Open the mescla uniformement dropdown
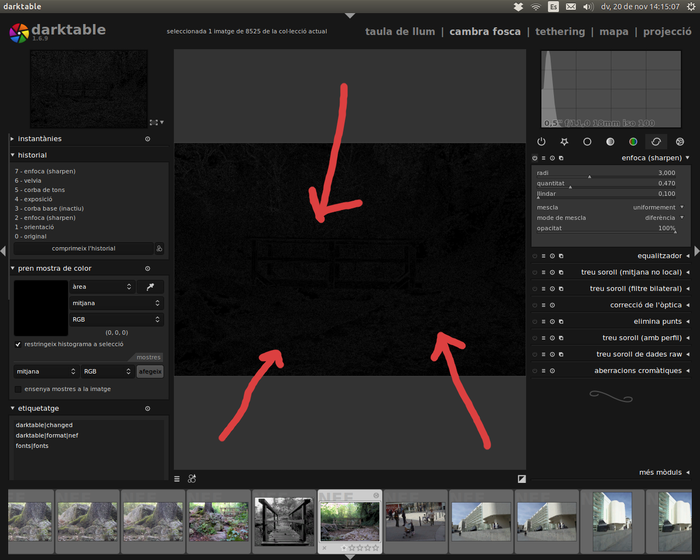Viewport: 700px width, 560px height. [x=611, y=207]
